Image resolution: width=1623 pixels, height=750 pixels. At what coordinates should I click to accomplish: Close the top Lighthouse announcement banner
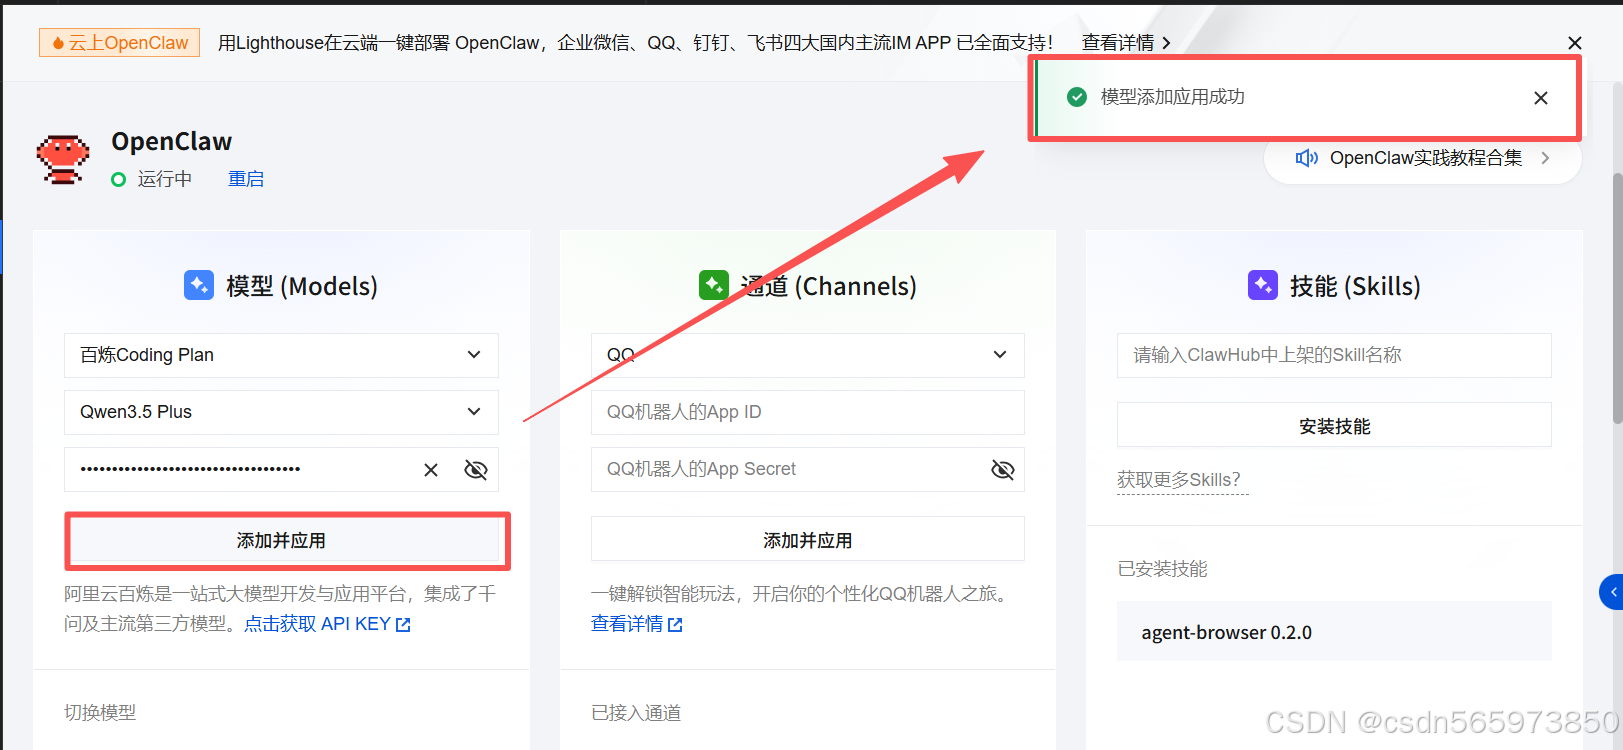tap(1575, 43)
